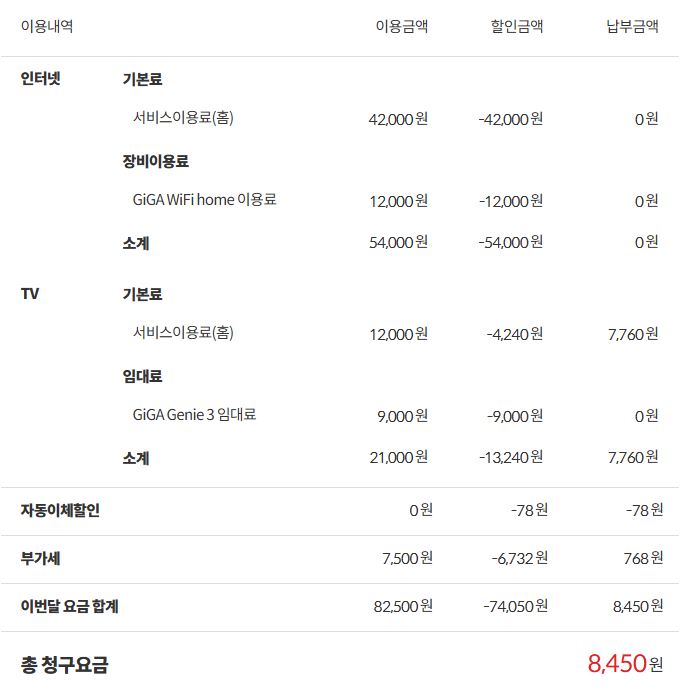Image resolution: width=683 pixels, height=692 pixels.
Task: Click the 임대료 subheading
Action: click(x=142, y=376)
